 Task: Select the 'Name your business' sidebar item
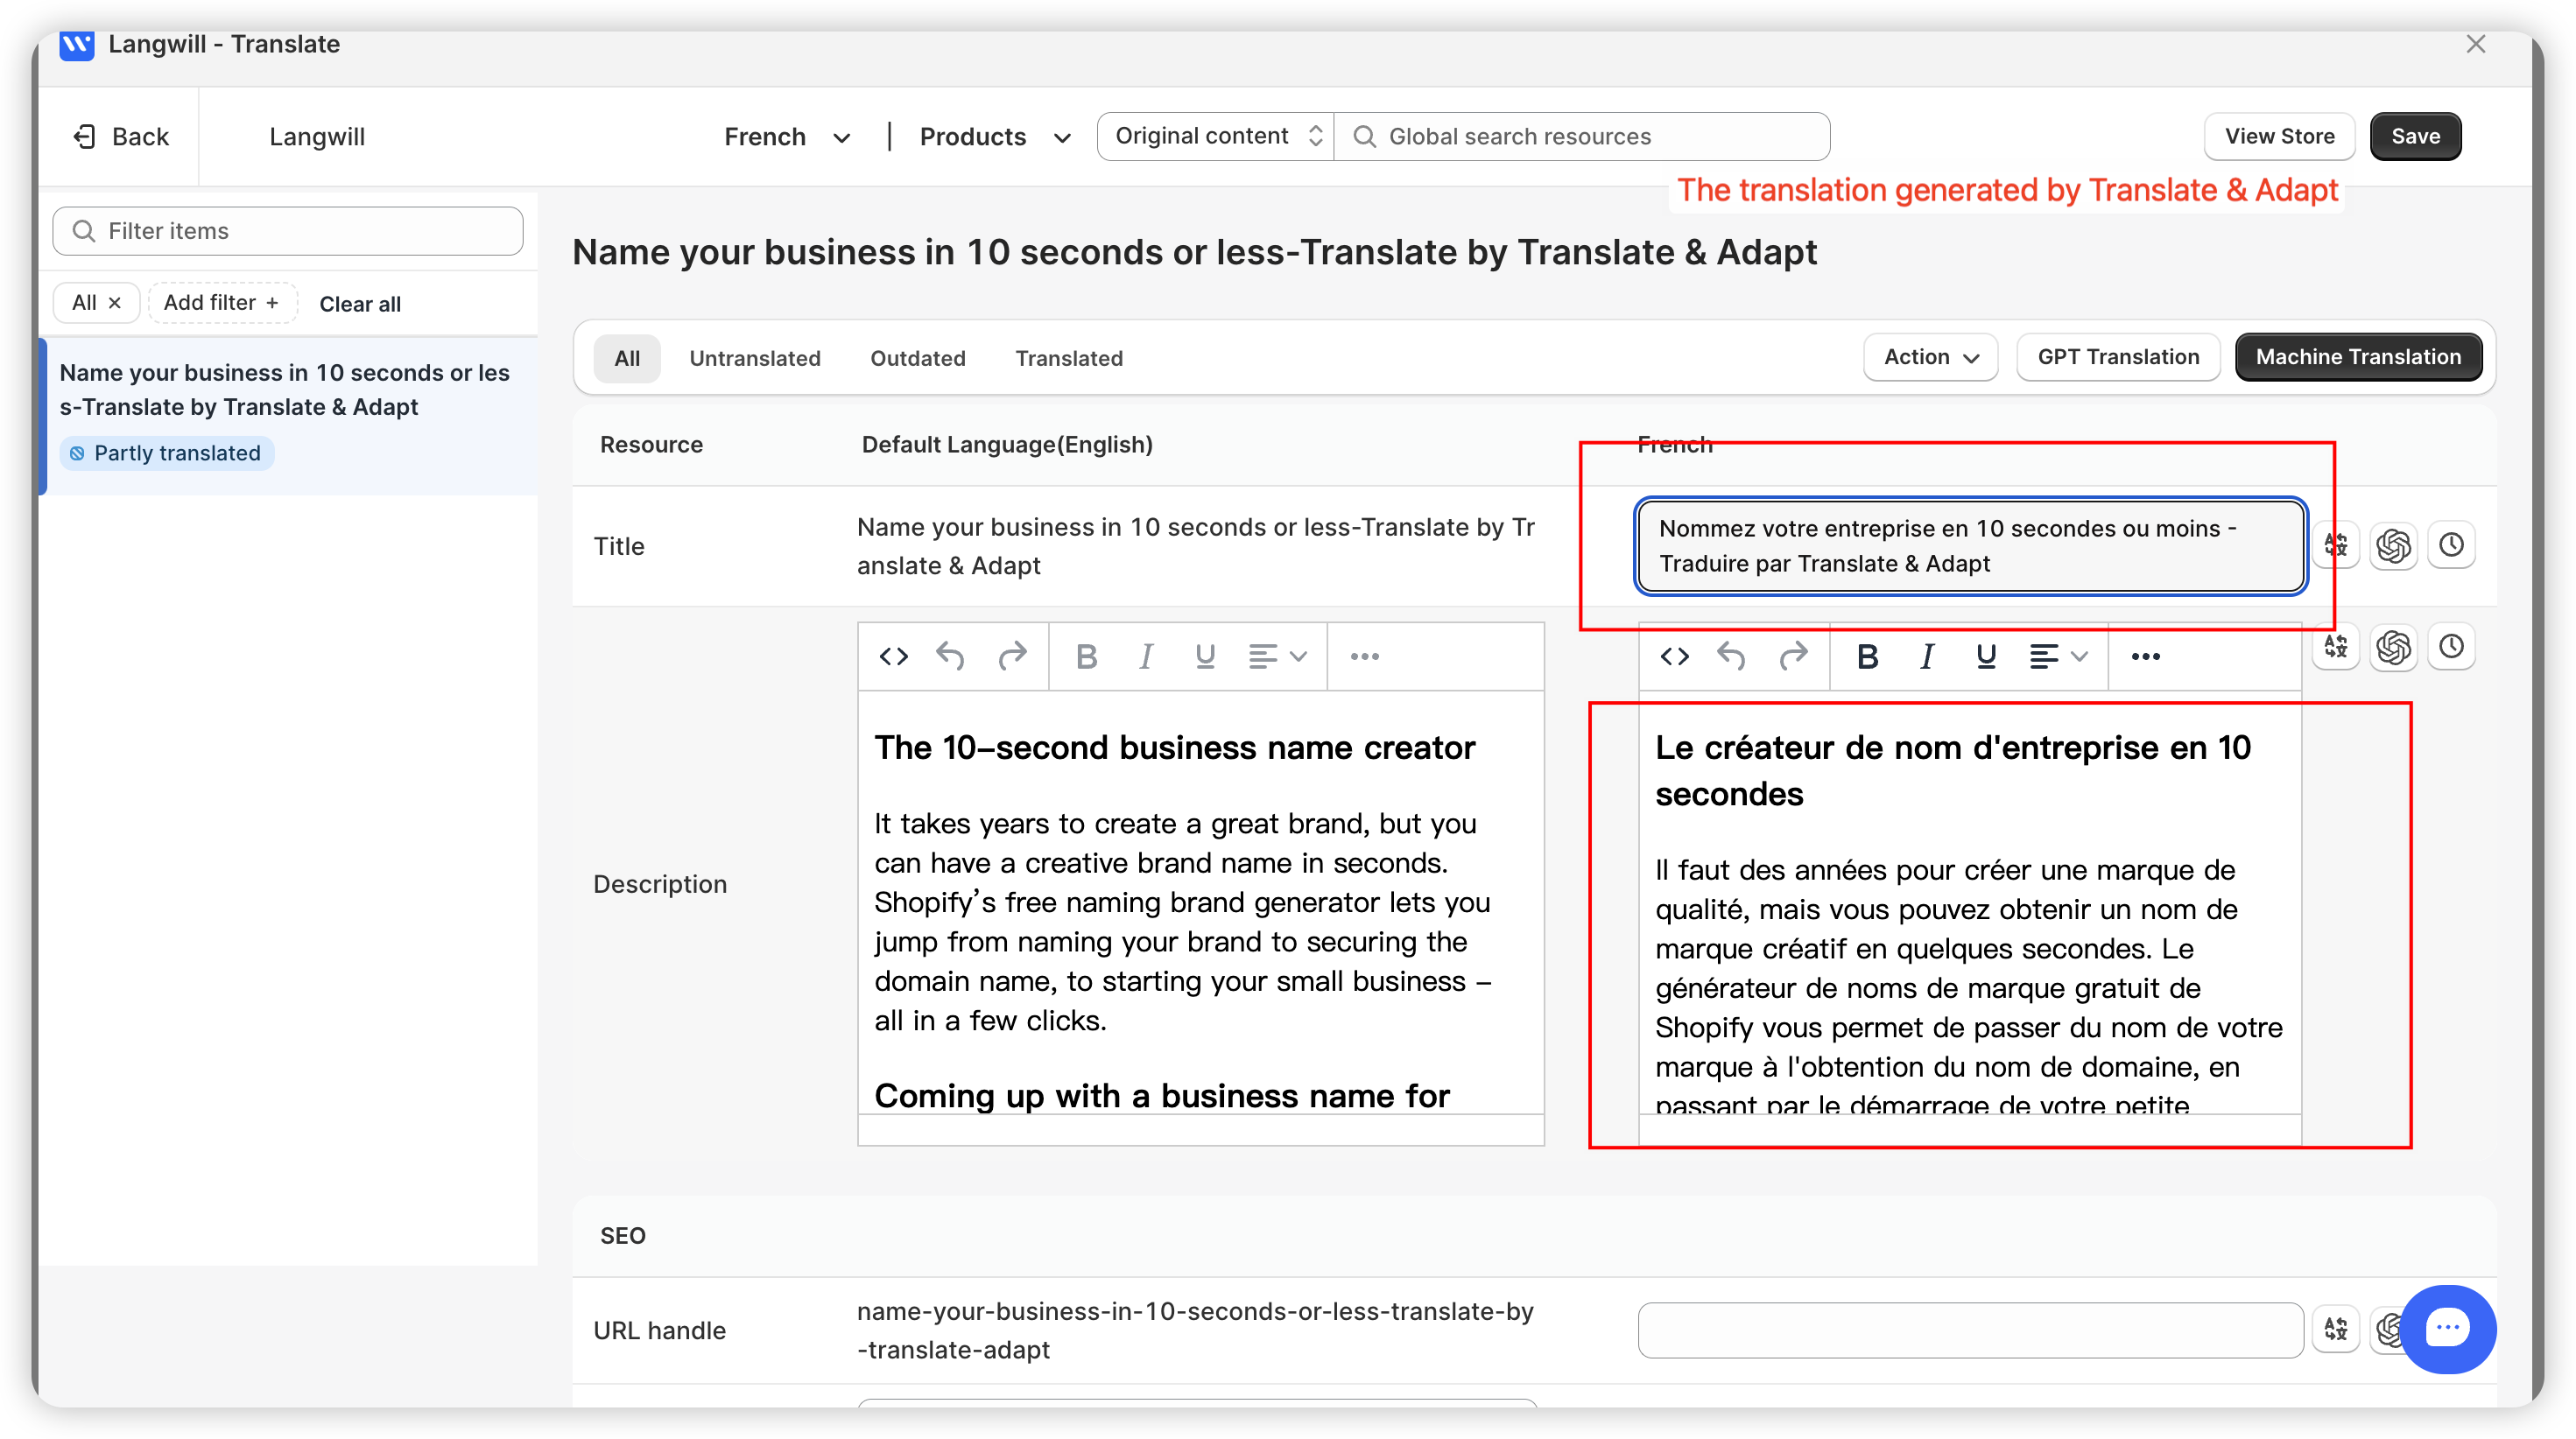tap(288, 415)
